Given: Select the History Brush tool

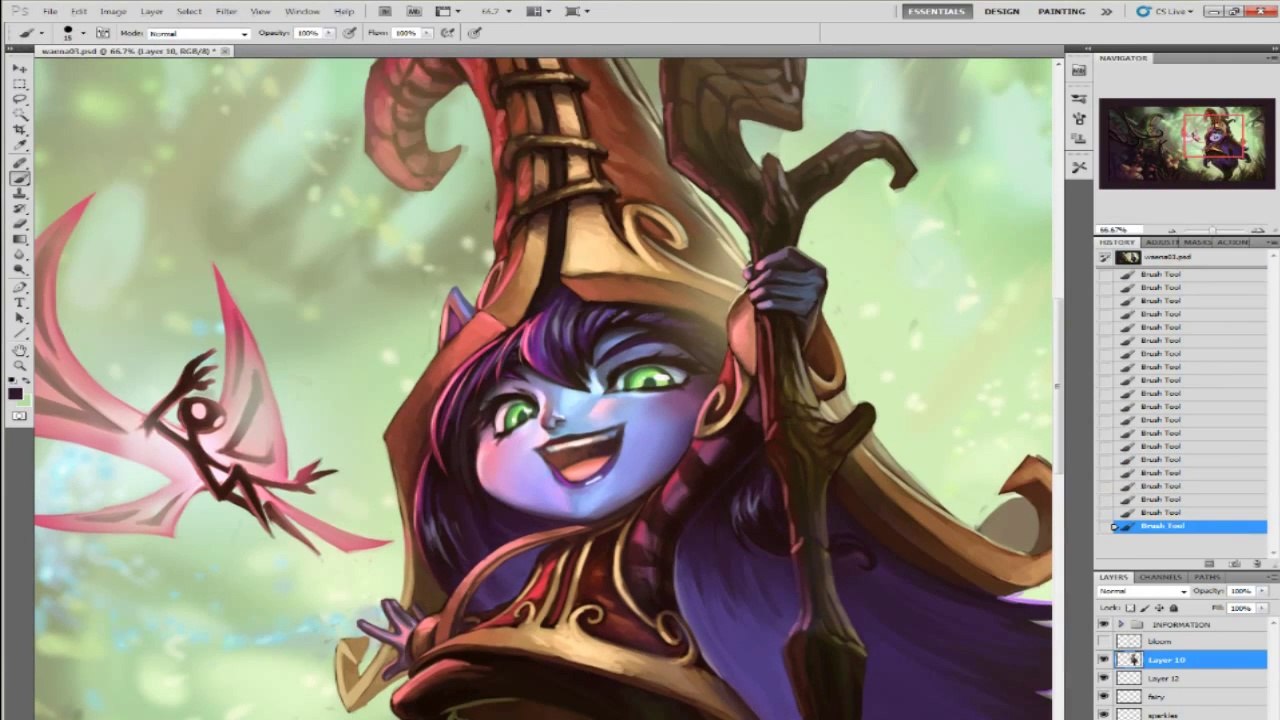Looking at the screenshot, I should 19,209.
